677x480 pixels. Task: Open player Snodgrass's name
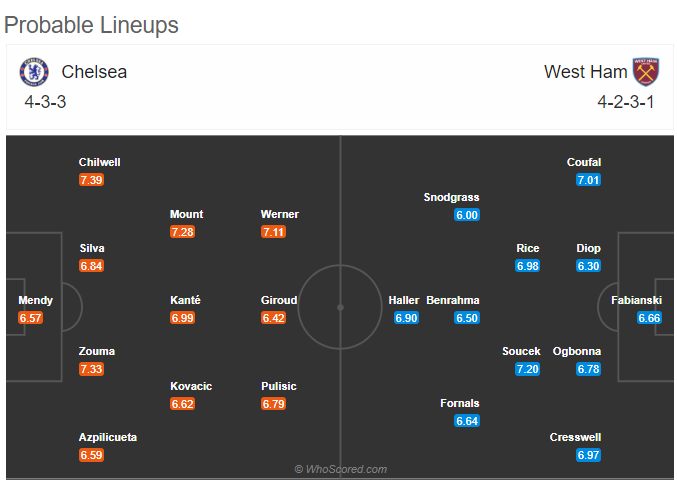click(451, 197)
